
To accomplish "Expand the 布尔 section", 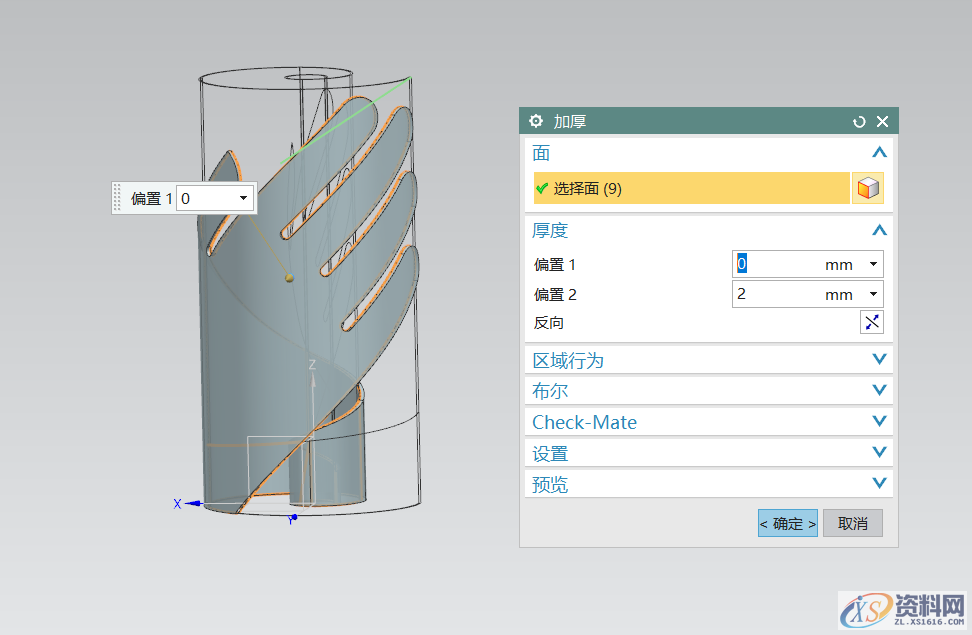I will click(879, 391).
